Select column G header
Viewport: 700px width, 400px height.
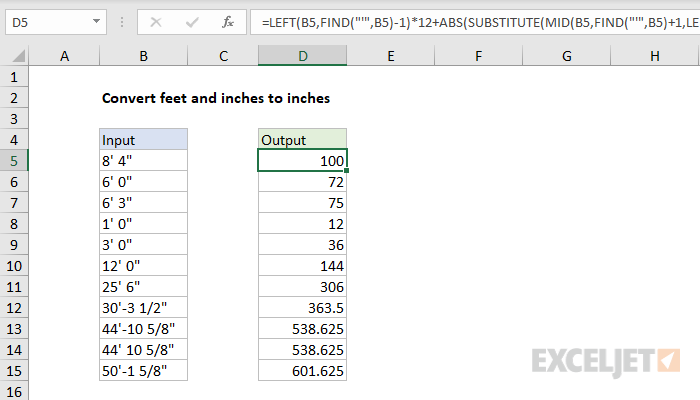pyautogui.click(x=566, y=56)
